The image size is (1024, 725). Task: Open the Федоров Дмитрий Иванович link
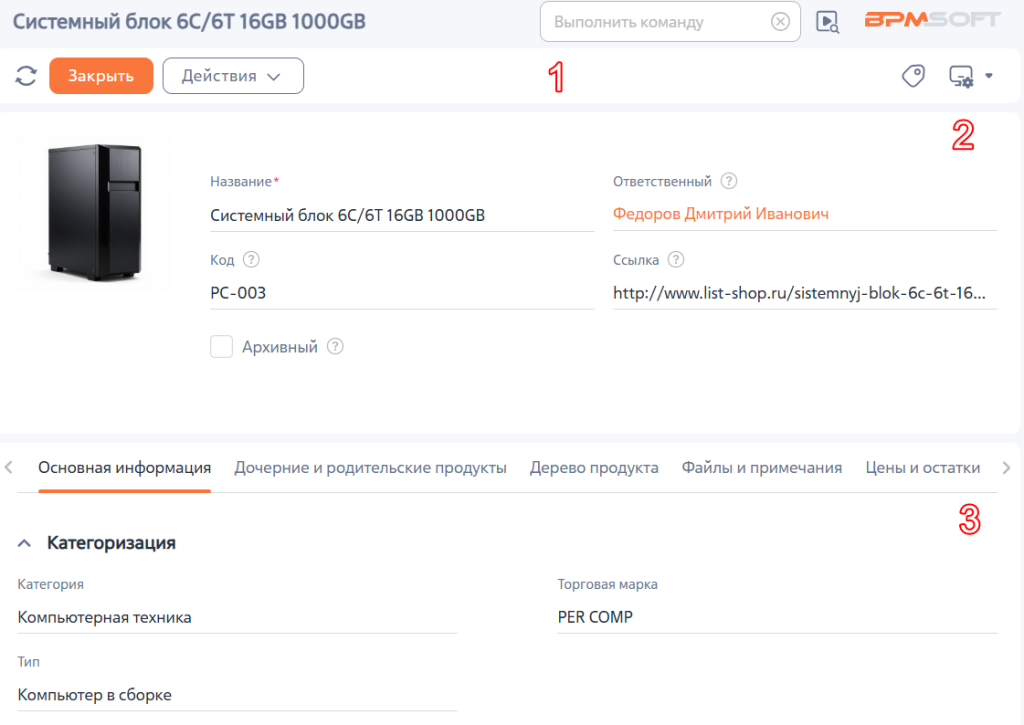coord(720,214)
